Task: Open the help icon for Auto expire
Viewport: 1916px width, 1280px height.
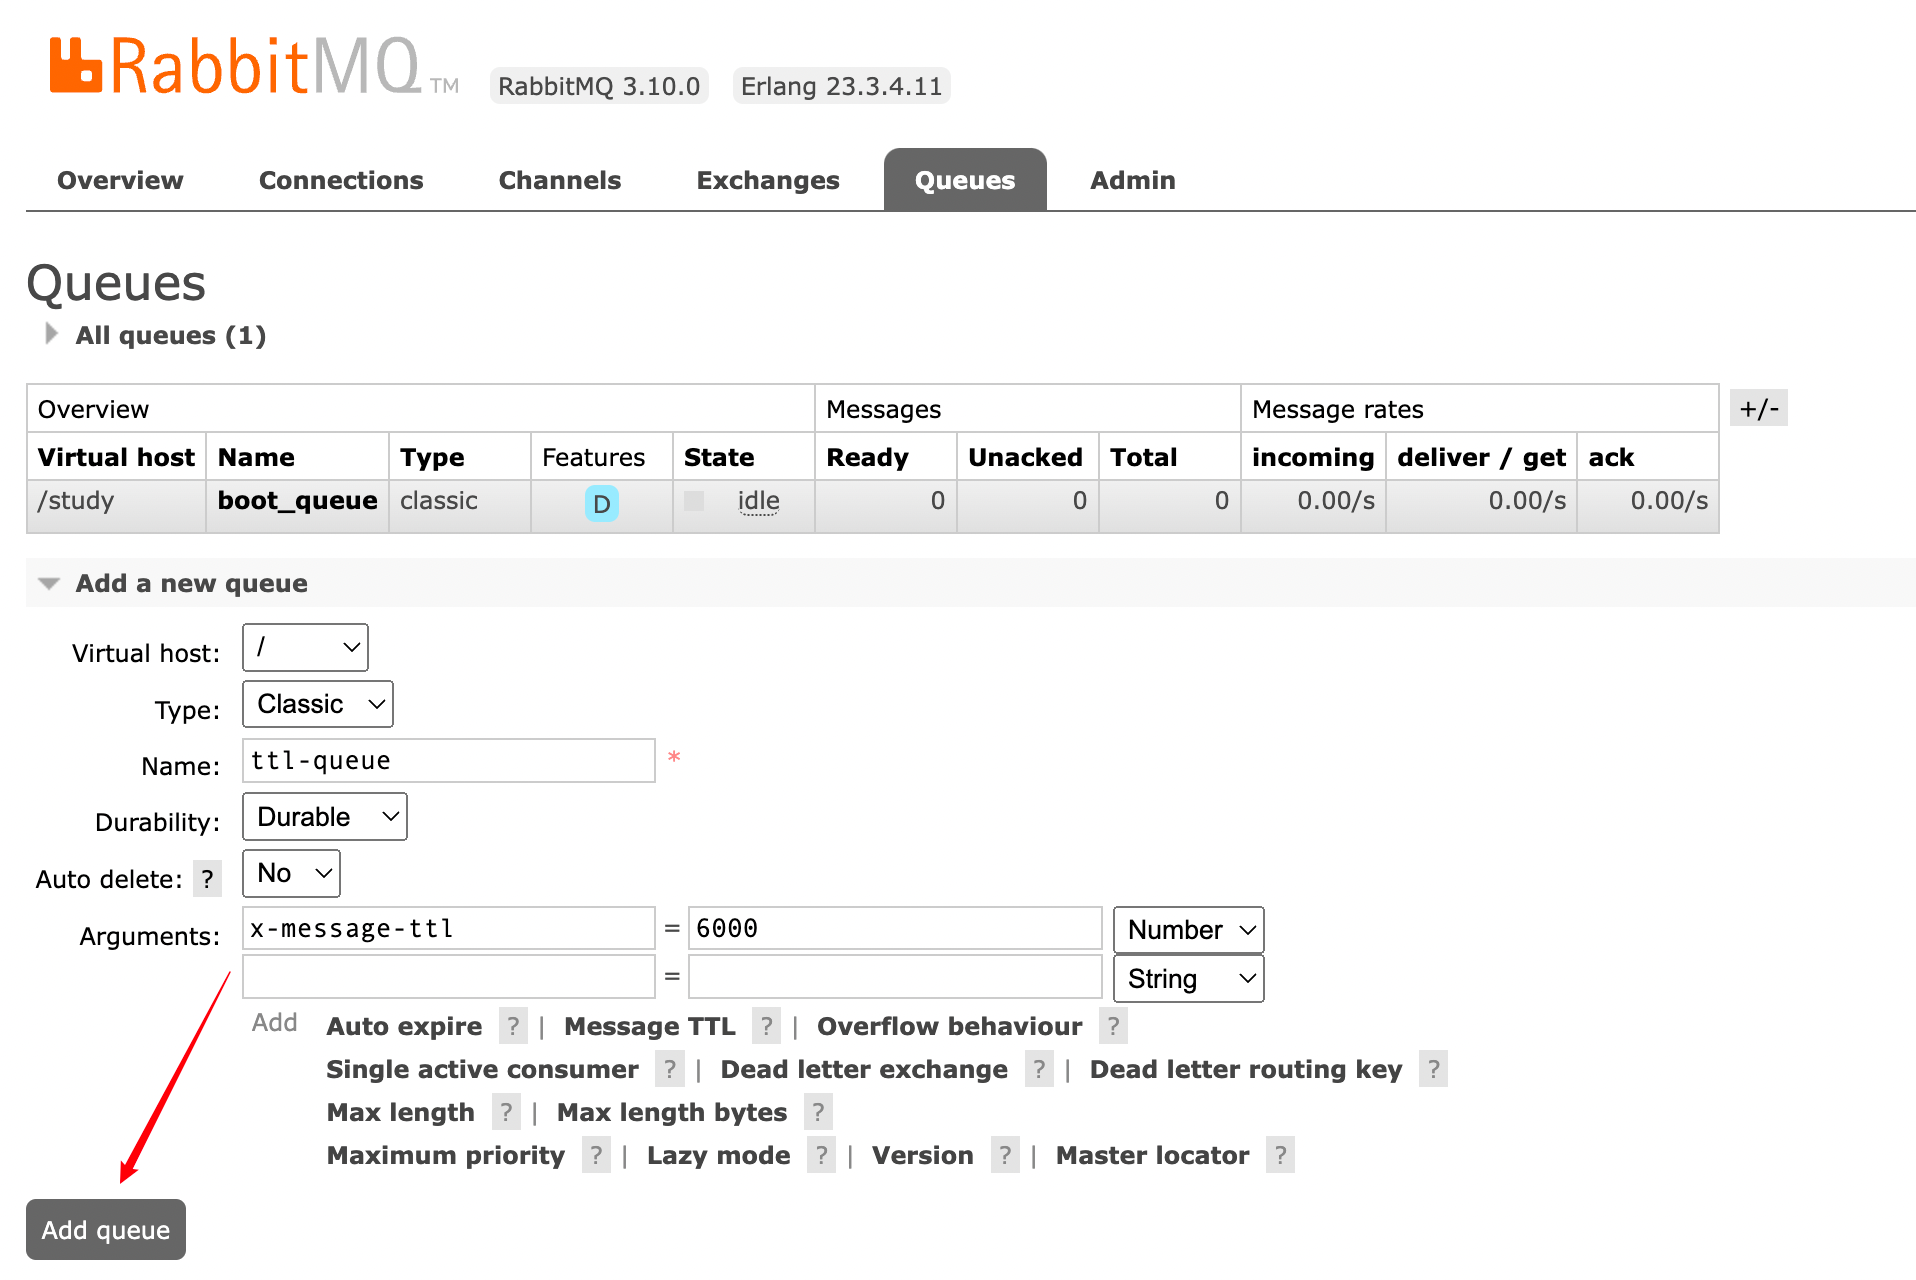Action: tap(513, 1026)
